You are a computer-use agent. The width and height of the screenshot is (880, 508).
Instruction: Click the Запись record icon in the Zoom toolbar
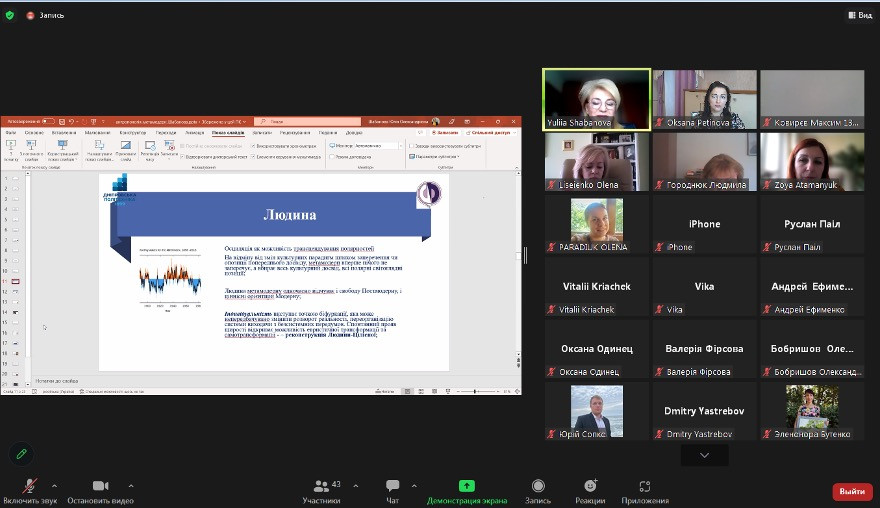tap(538, 486)
